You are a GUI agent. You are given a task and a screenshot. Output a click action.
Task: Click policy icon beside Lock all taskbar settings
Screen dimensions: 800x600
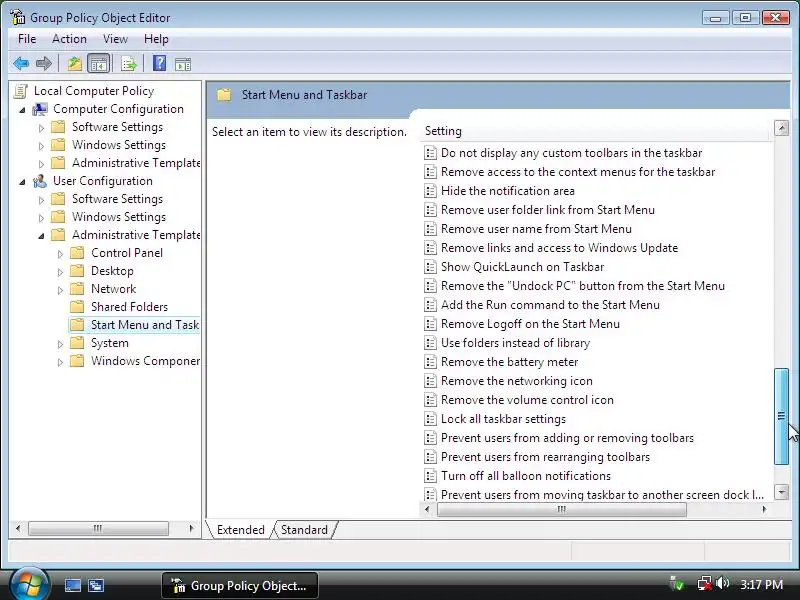tap(431, 419)
